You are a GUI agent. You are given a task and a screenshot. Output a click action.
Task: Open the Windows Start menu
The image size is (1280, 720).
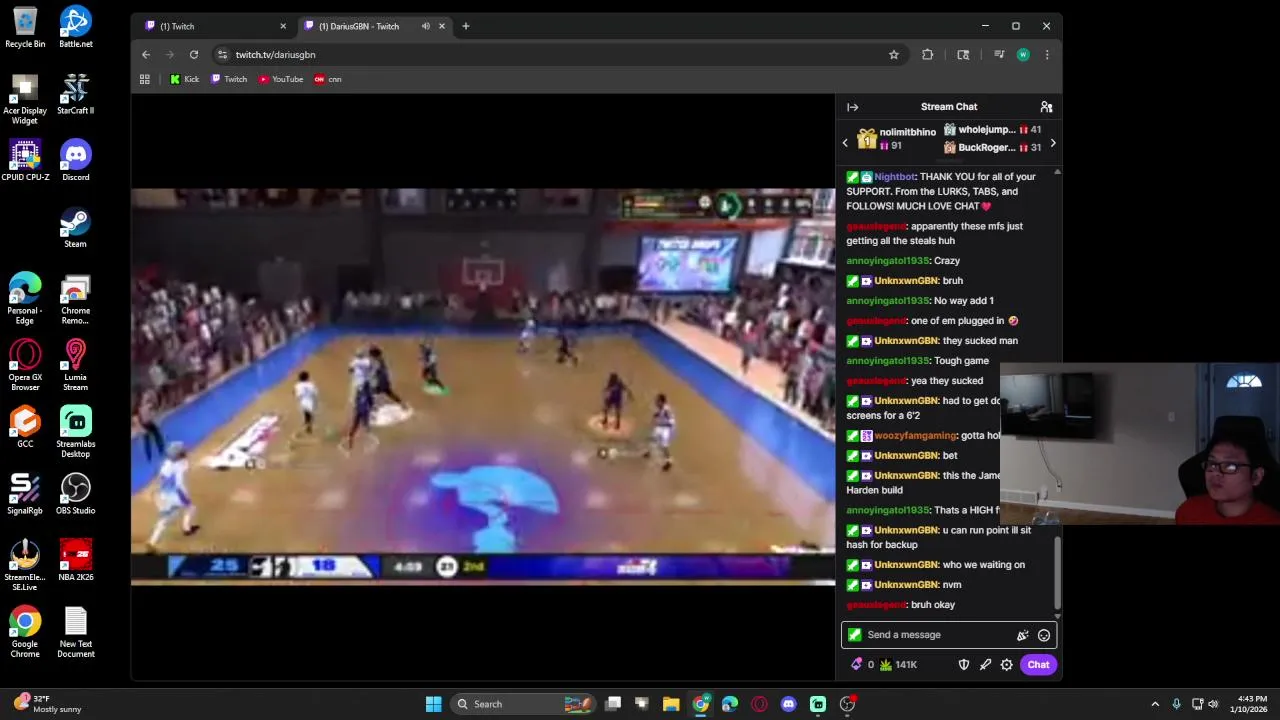(x=433, y=704)
